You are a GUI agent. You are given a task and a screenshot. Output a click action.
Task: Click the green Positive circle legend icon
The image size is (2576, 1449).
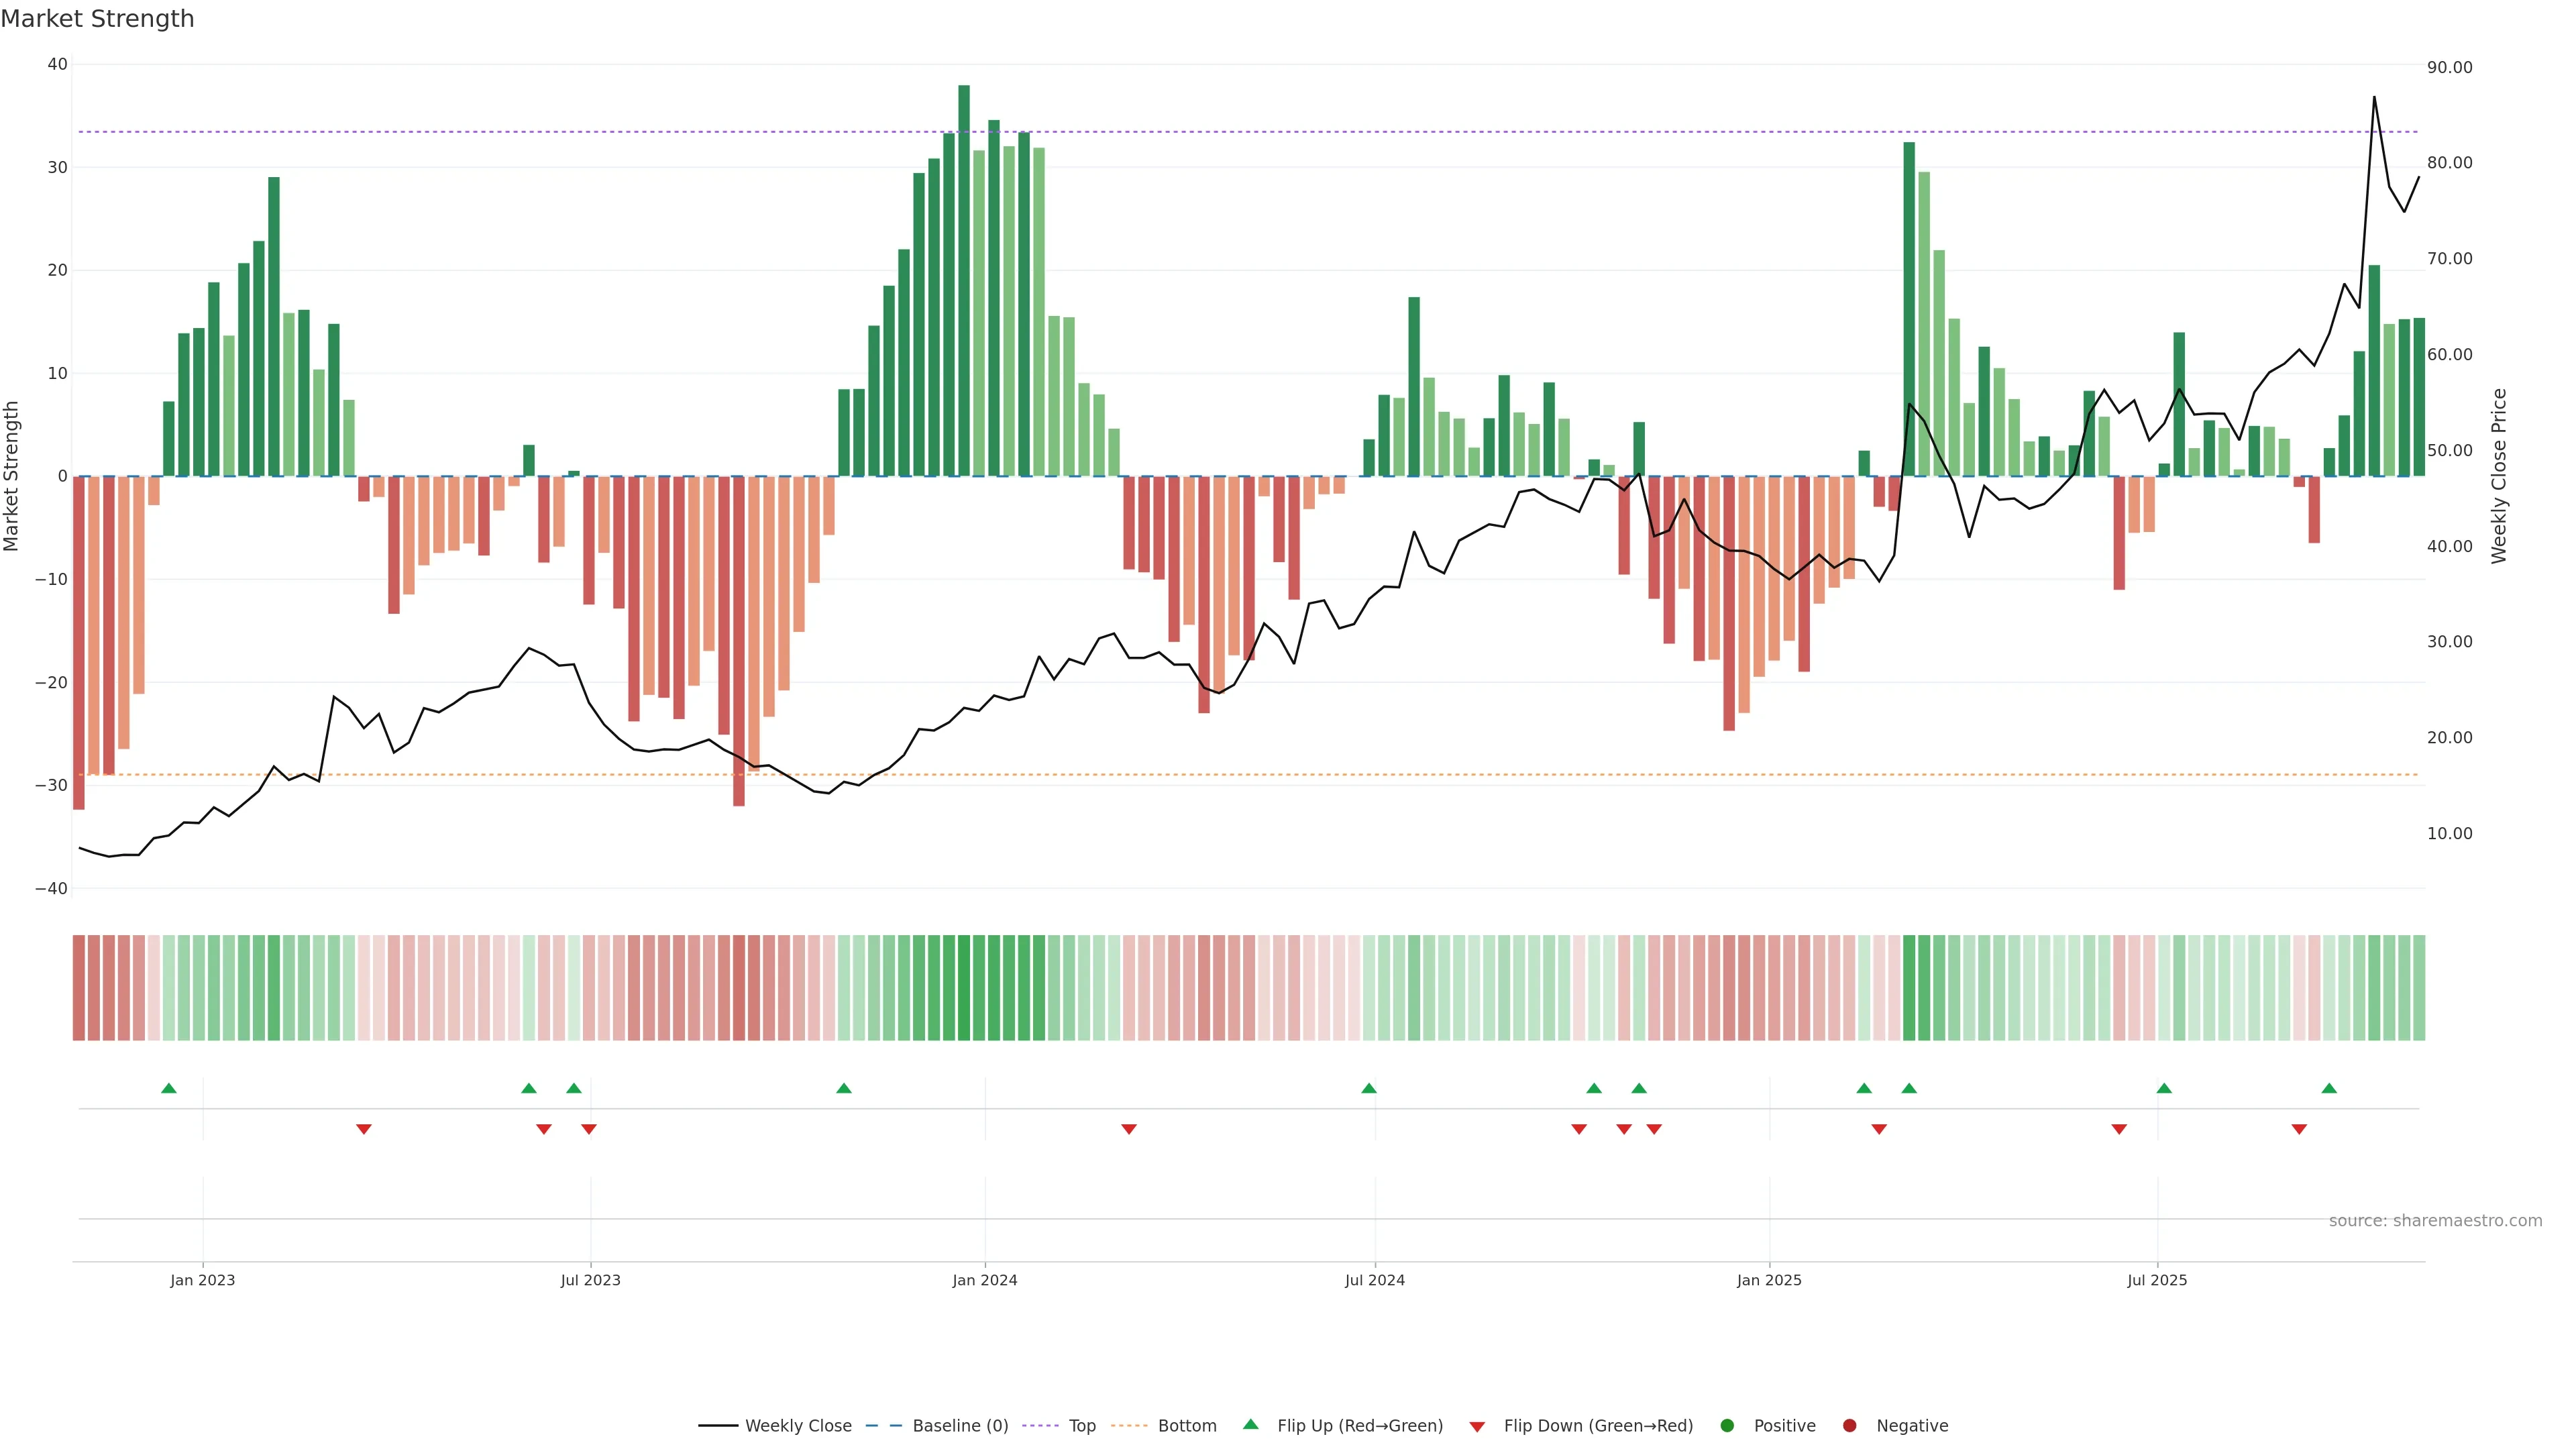[1727, 1426]
